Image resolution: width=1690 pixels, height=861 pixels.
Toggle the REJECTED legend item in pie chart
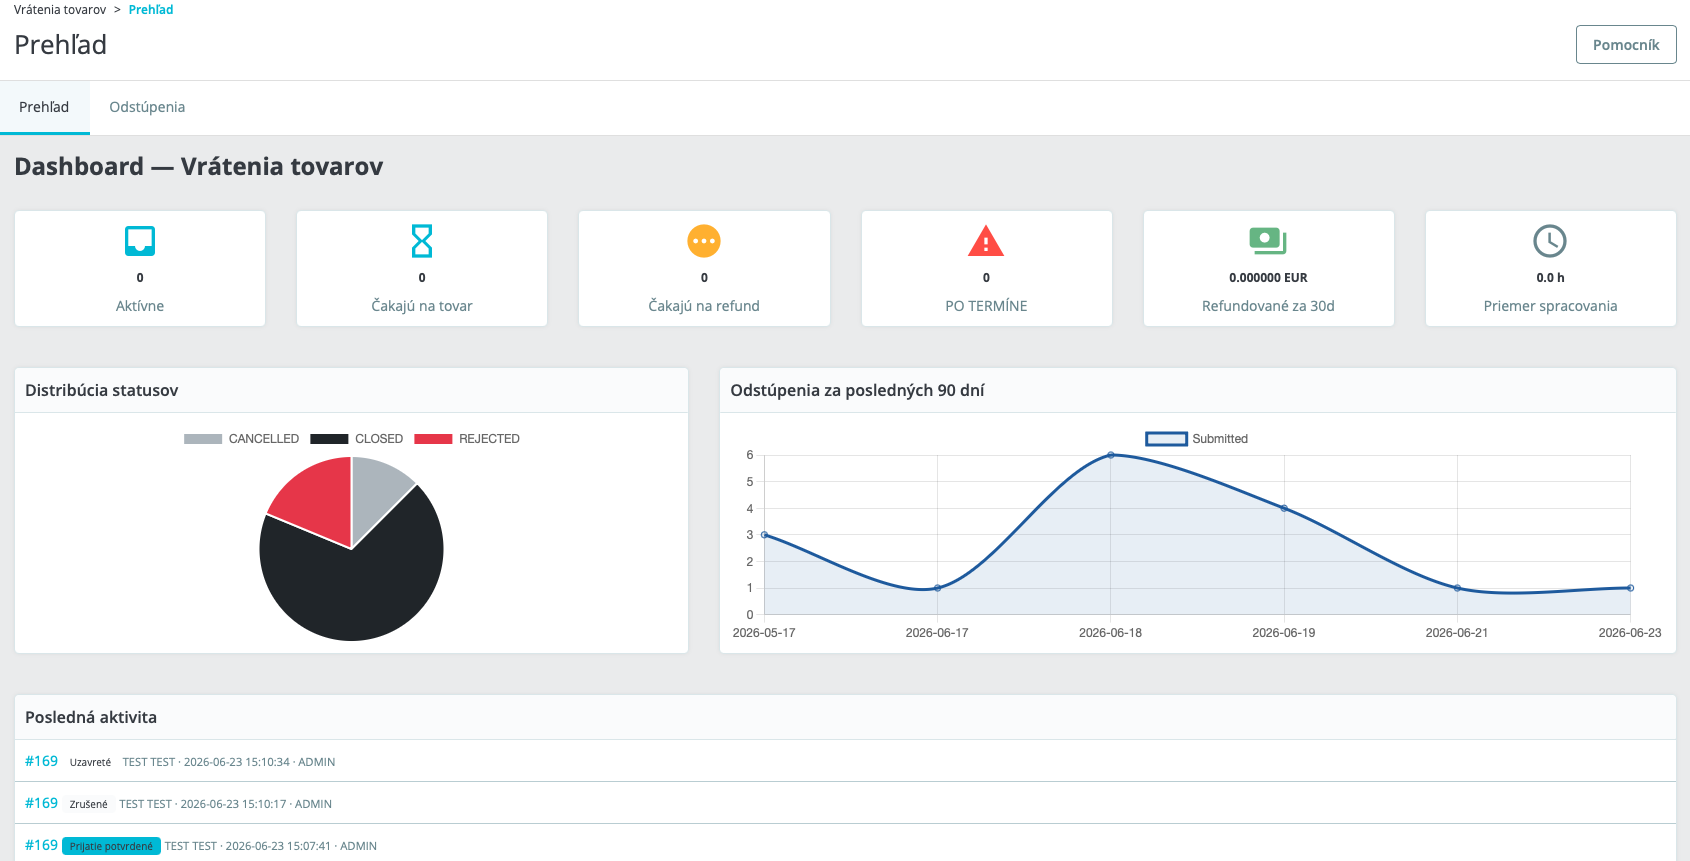tap(467, 439)
